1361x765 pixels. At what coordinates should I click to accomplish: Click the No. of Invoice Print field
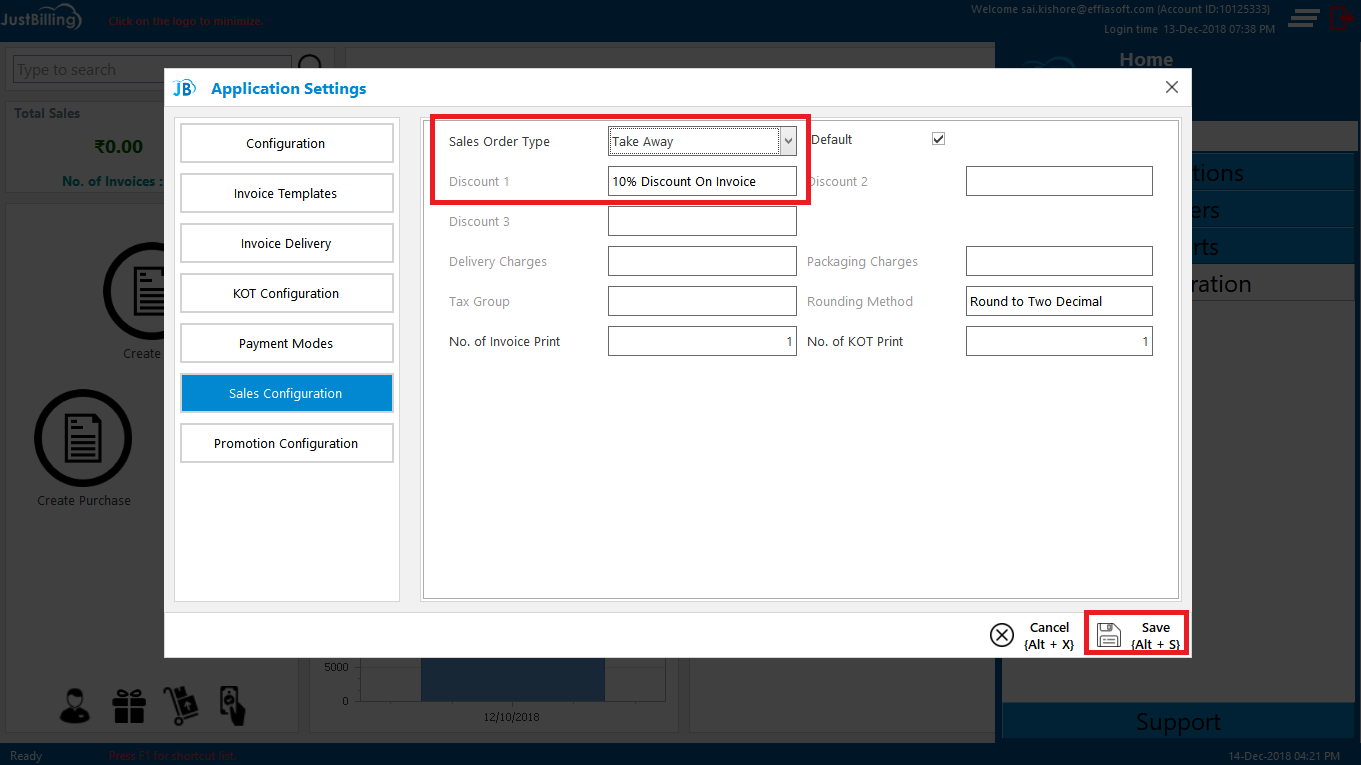click(x=702, y=341)
